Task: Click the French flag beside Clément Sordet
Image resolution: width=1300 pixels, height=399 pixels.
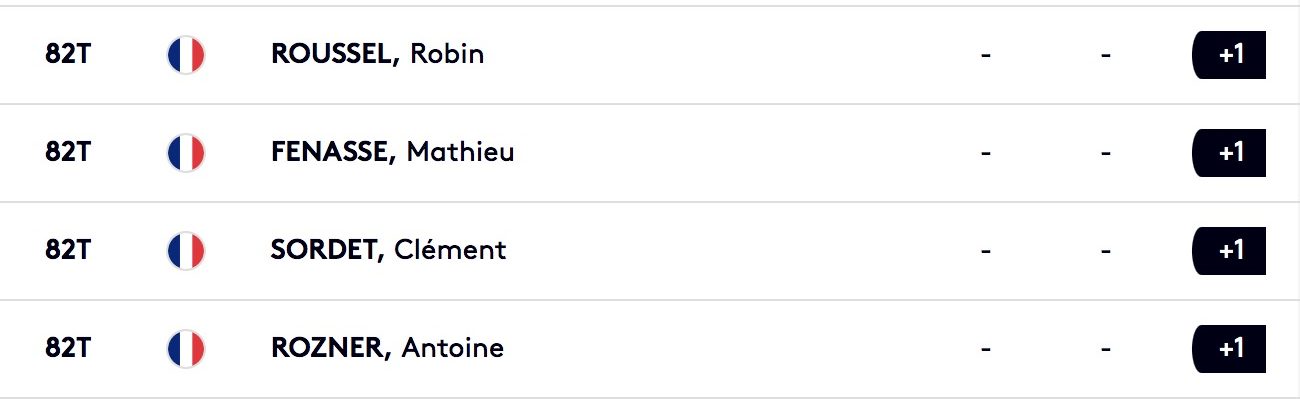Action: [x=185, y=250]
